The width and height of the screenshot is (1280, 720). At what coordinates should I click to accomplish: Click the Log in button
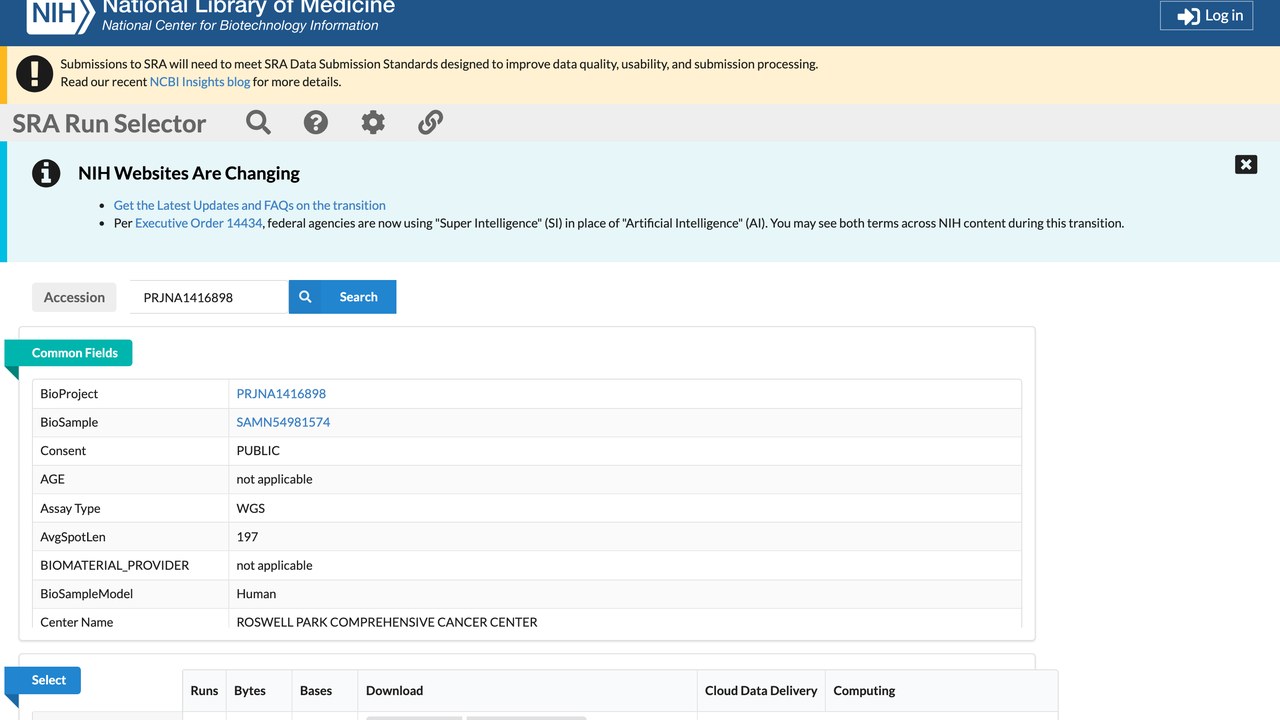pos(1206,15)
